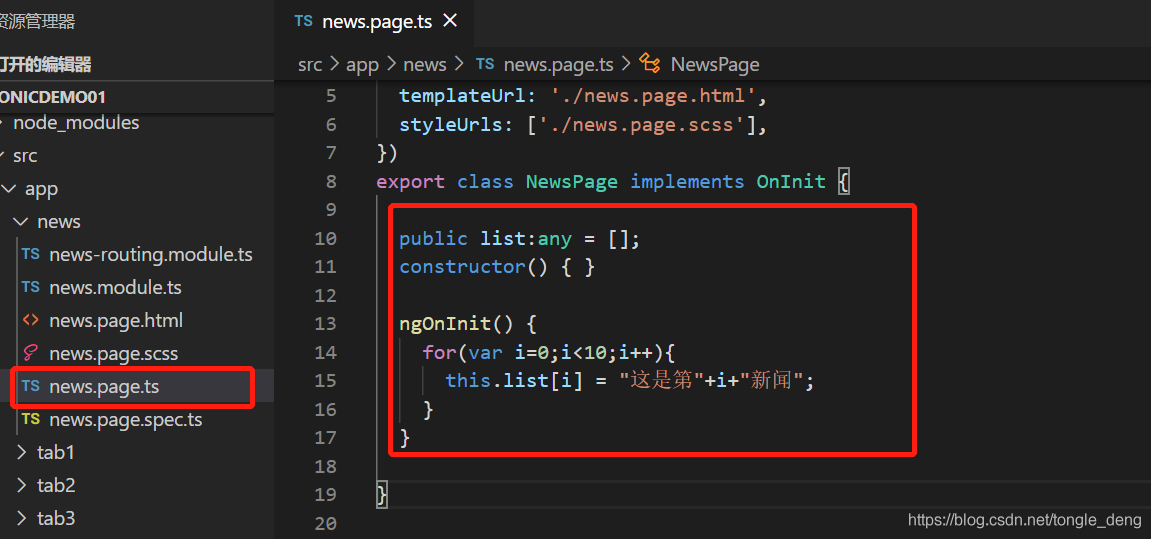Select the node_modules folder
The width and height of the screenshot is (1151, 539).
point(76,123)
